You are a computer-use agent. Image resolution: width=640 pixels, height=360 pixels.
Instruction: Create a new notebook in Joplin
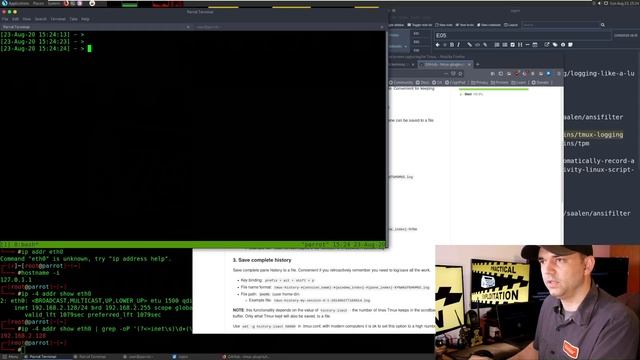[x=489, y=25]
